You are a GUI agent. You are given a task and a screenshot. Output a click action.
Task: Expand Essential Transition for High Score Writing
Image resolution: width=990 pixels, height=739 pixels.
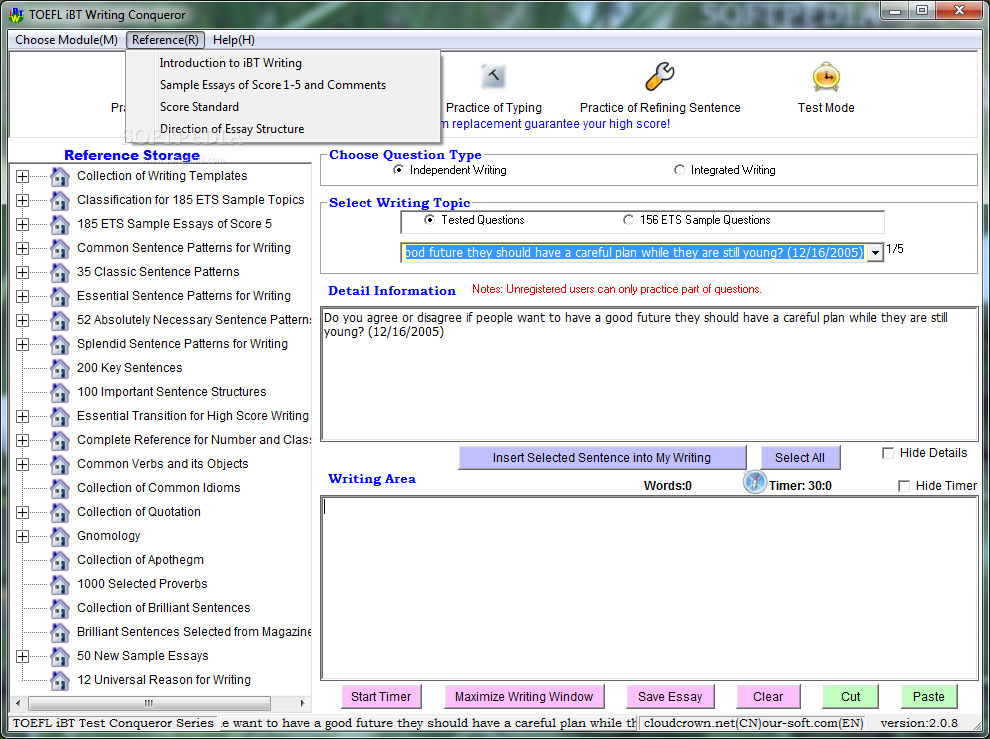tap(23, 416)
